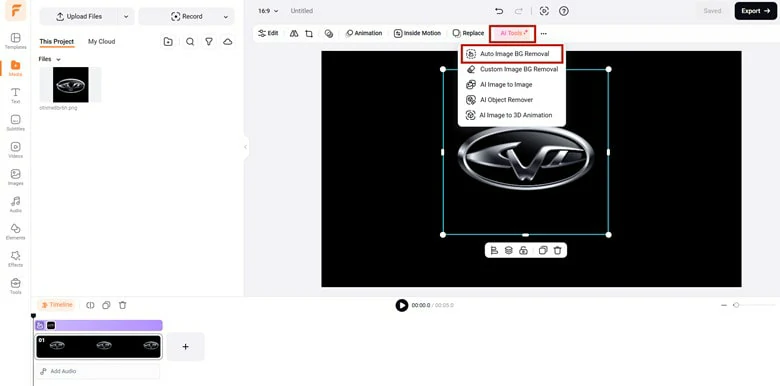Open the Effects sidebar panel
Viewport: 780px width, 386px height.
15,259
